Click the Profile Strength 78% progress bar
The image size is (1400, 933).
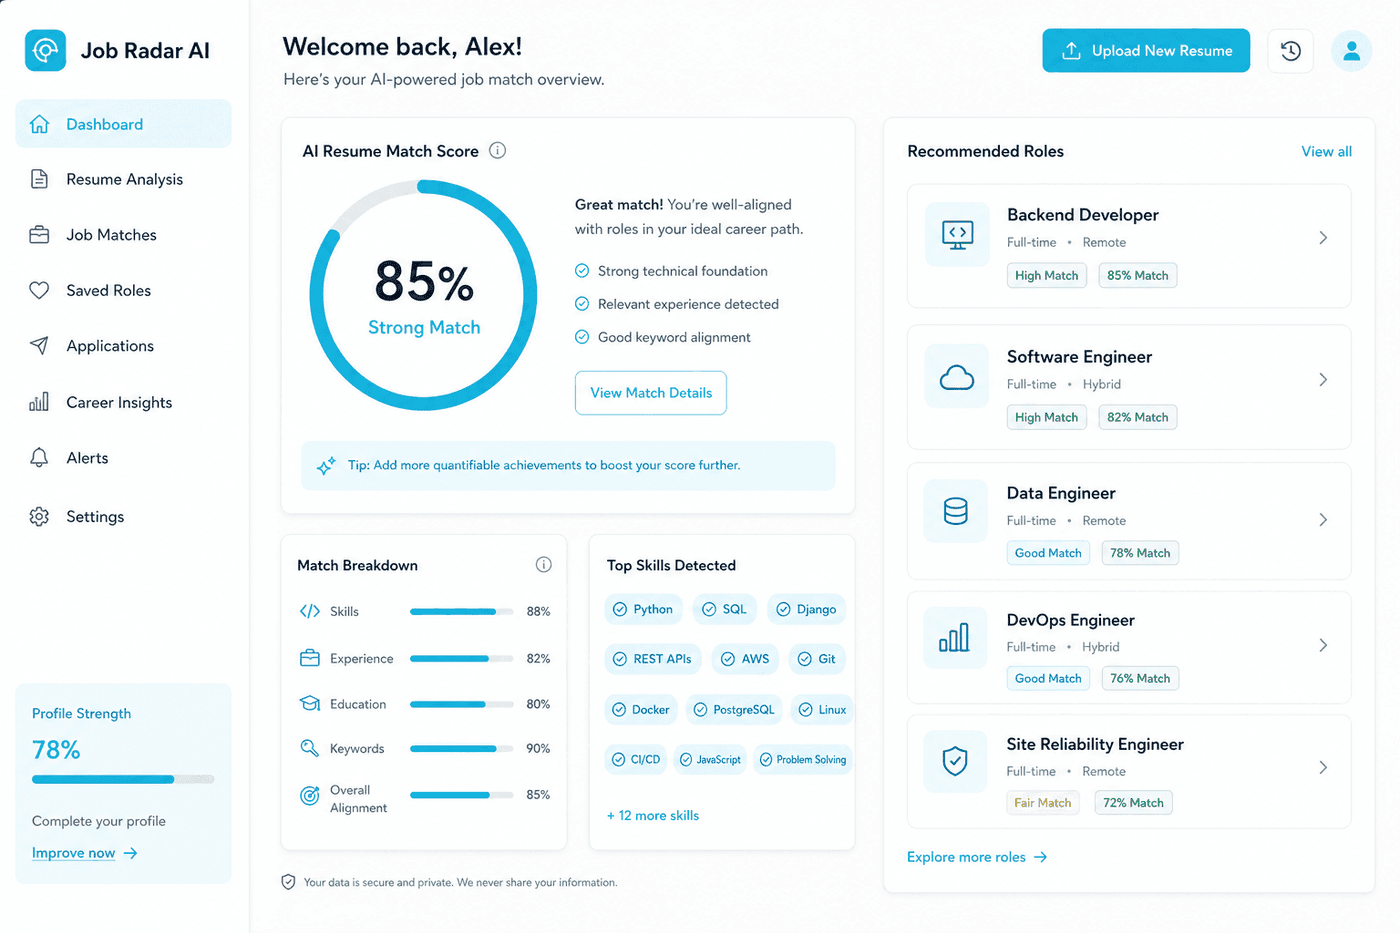123,779
